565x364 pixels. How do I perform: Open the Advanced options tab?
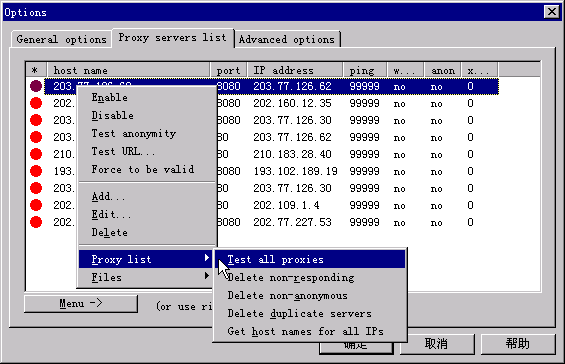point(287,39)
